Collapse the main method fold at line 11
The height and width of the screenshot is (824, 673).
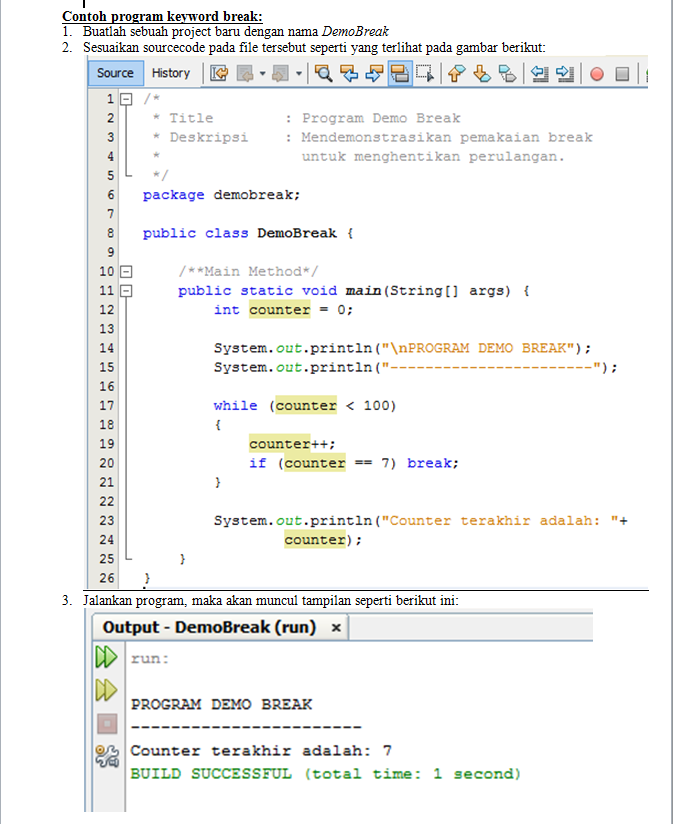tap(126, 291)
